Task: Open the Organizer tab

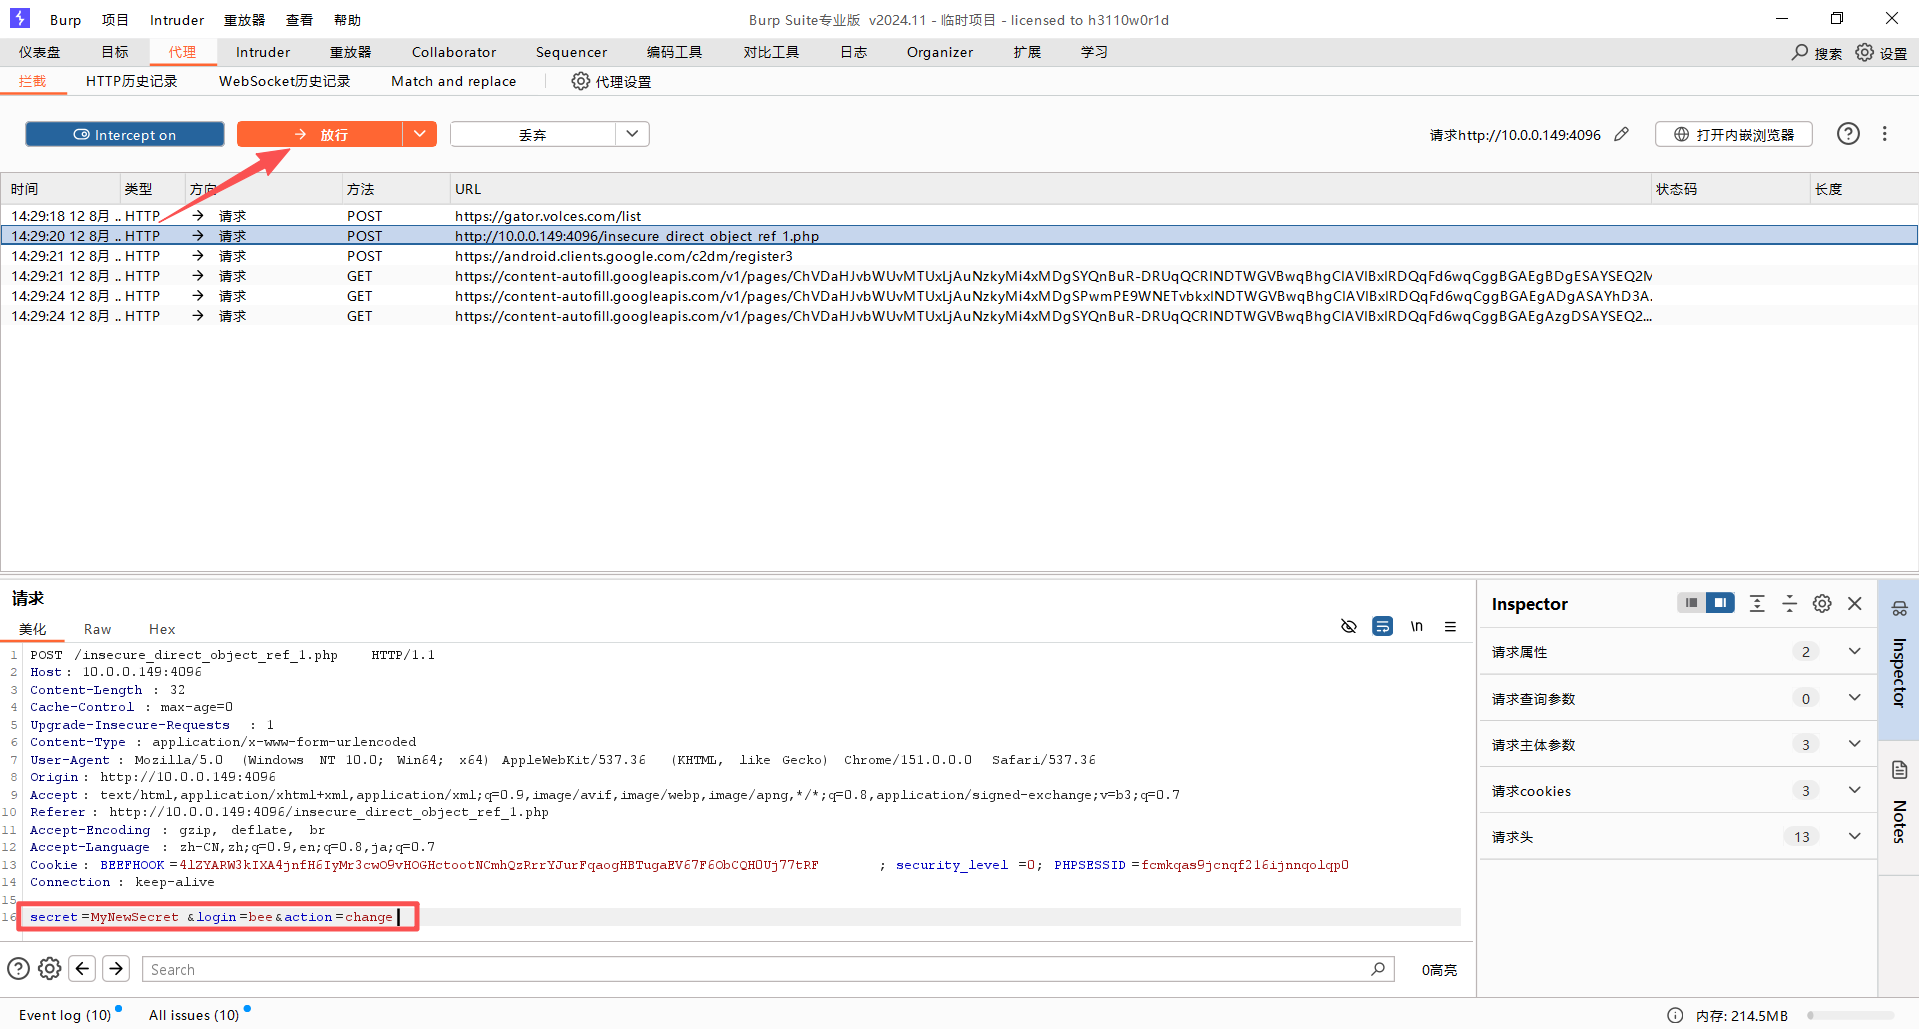Action: tap(940, 52)
